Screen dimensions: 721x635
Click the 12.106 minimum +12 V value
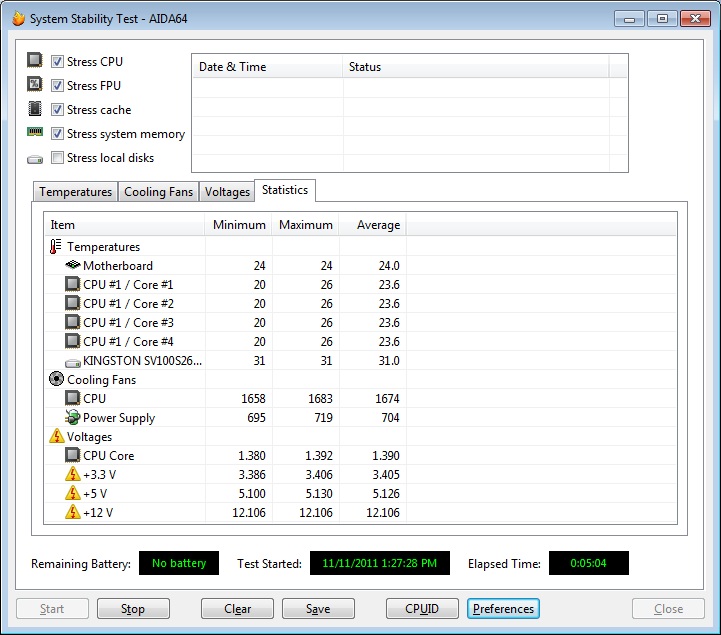tap(249, 512)
